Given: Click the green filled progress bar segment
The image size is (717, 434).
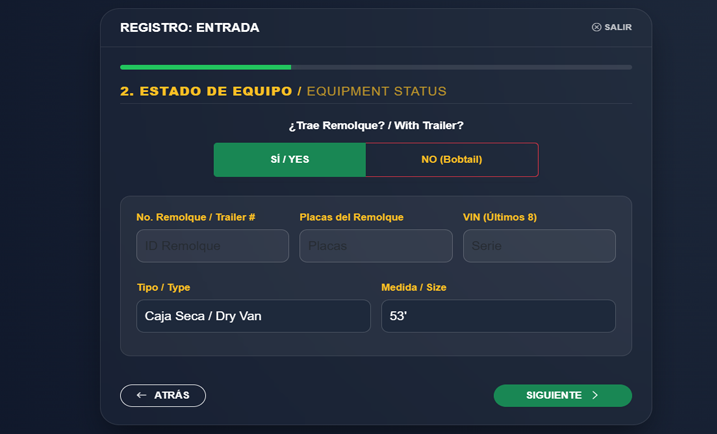Looking at the screenshot, I should point(205,67).
